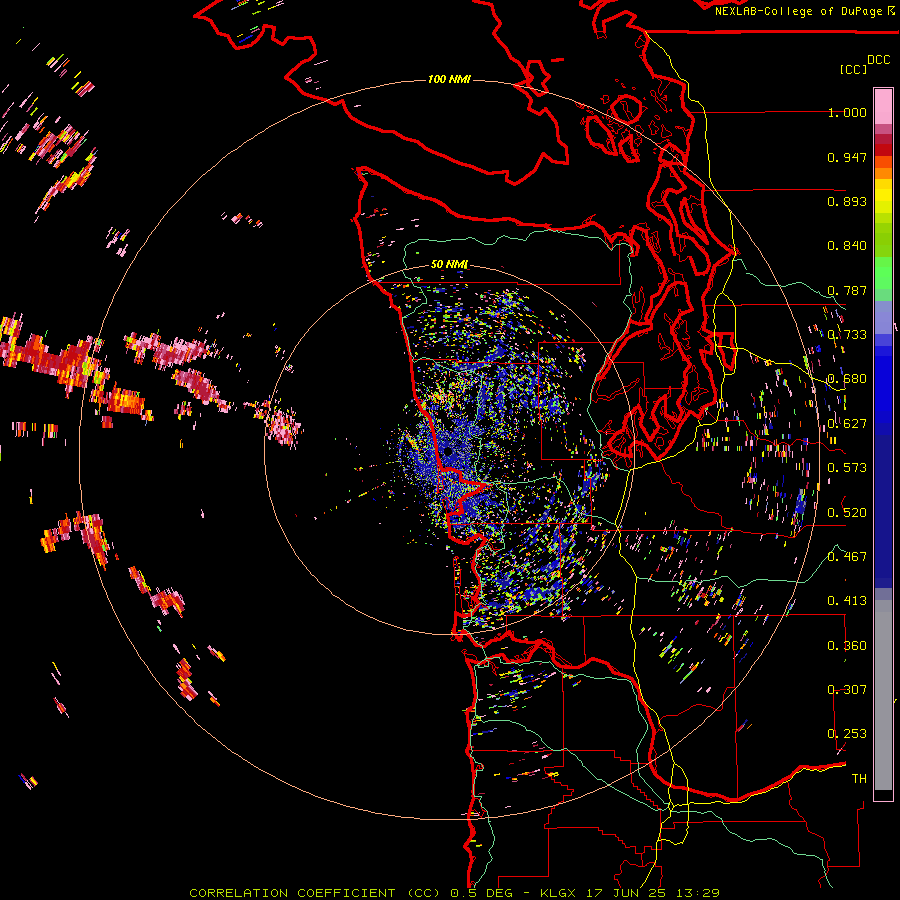
Task: Click the 0.787 legend value
Action: (847, 290)
